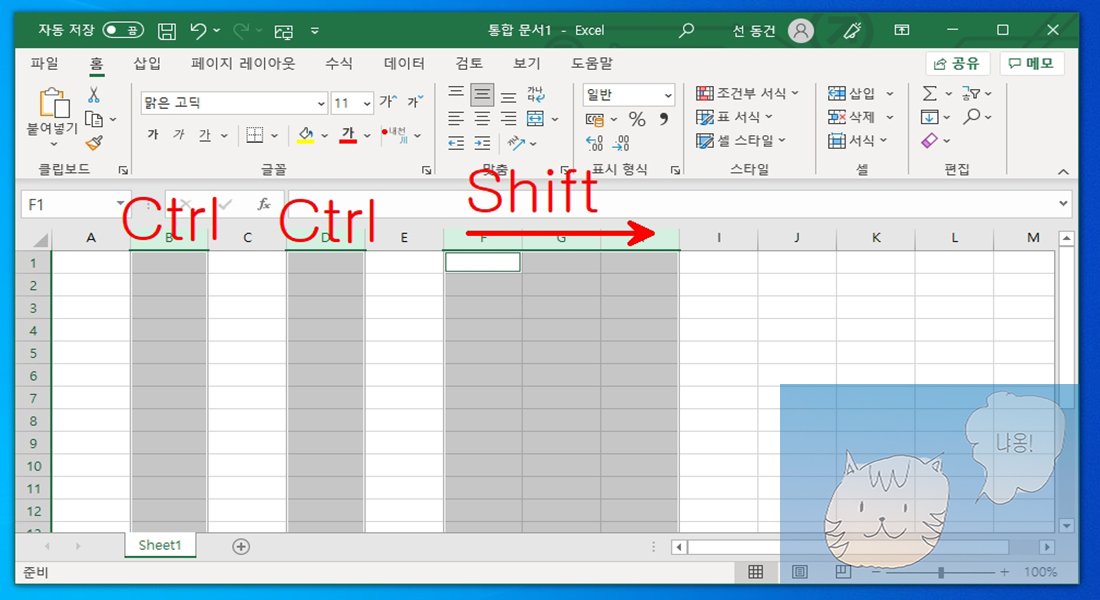Viewport: 1100px width, 600px height.
Task: Open the Font Color dropdown arrow
Action: (x=367, y=135)
